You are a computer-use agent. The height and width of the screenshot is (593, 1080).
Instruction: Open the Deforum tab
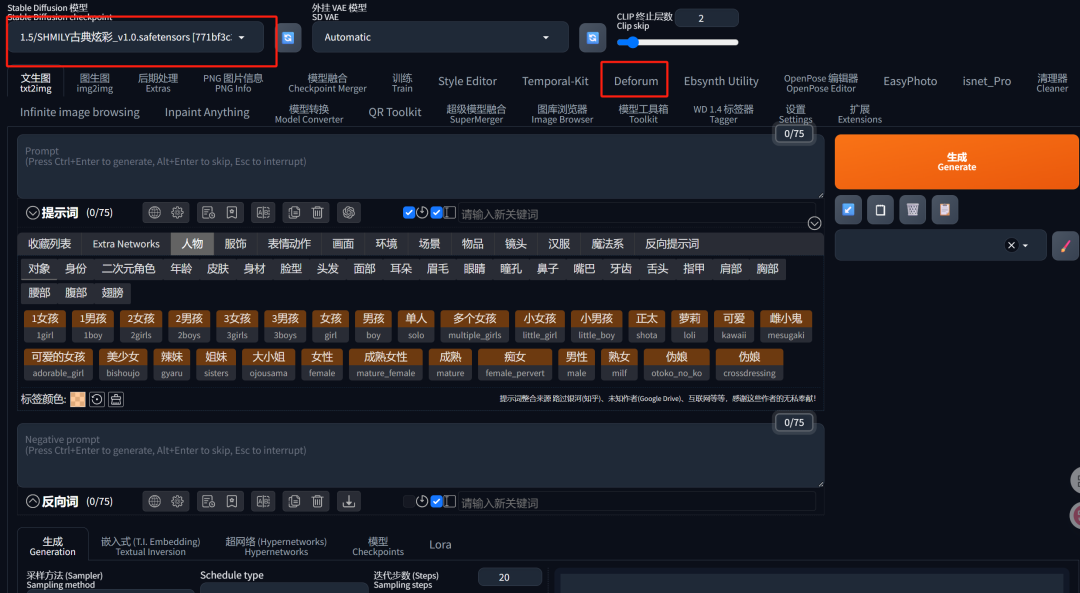coord(636,81)
